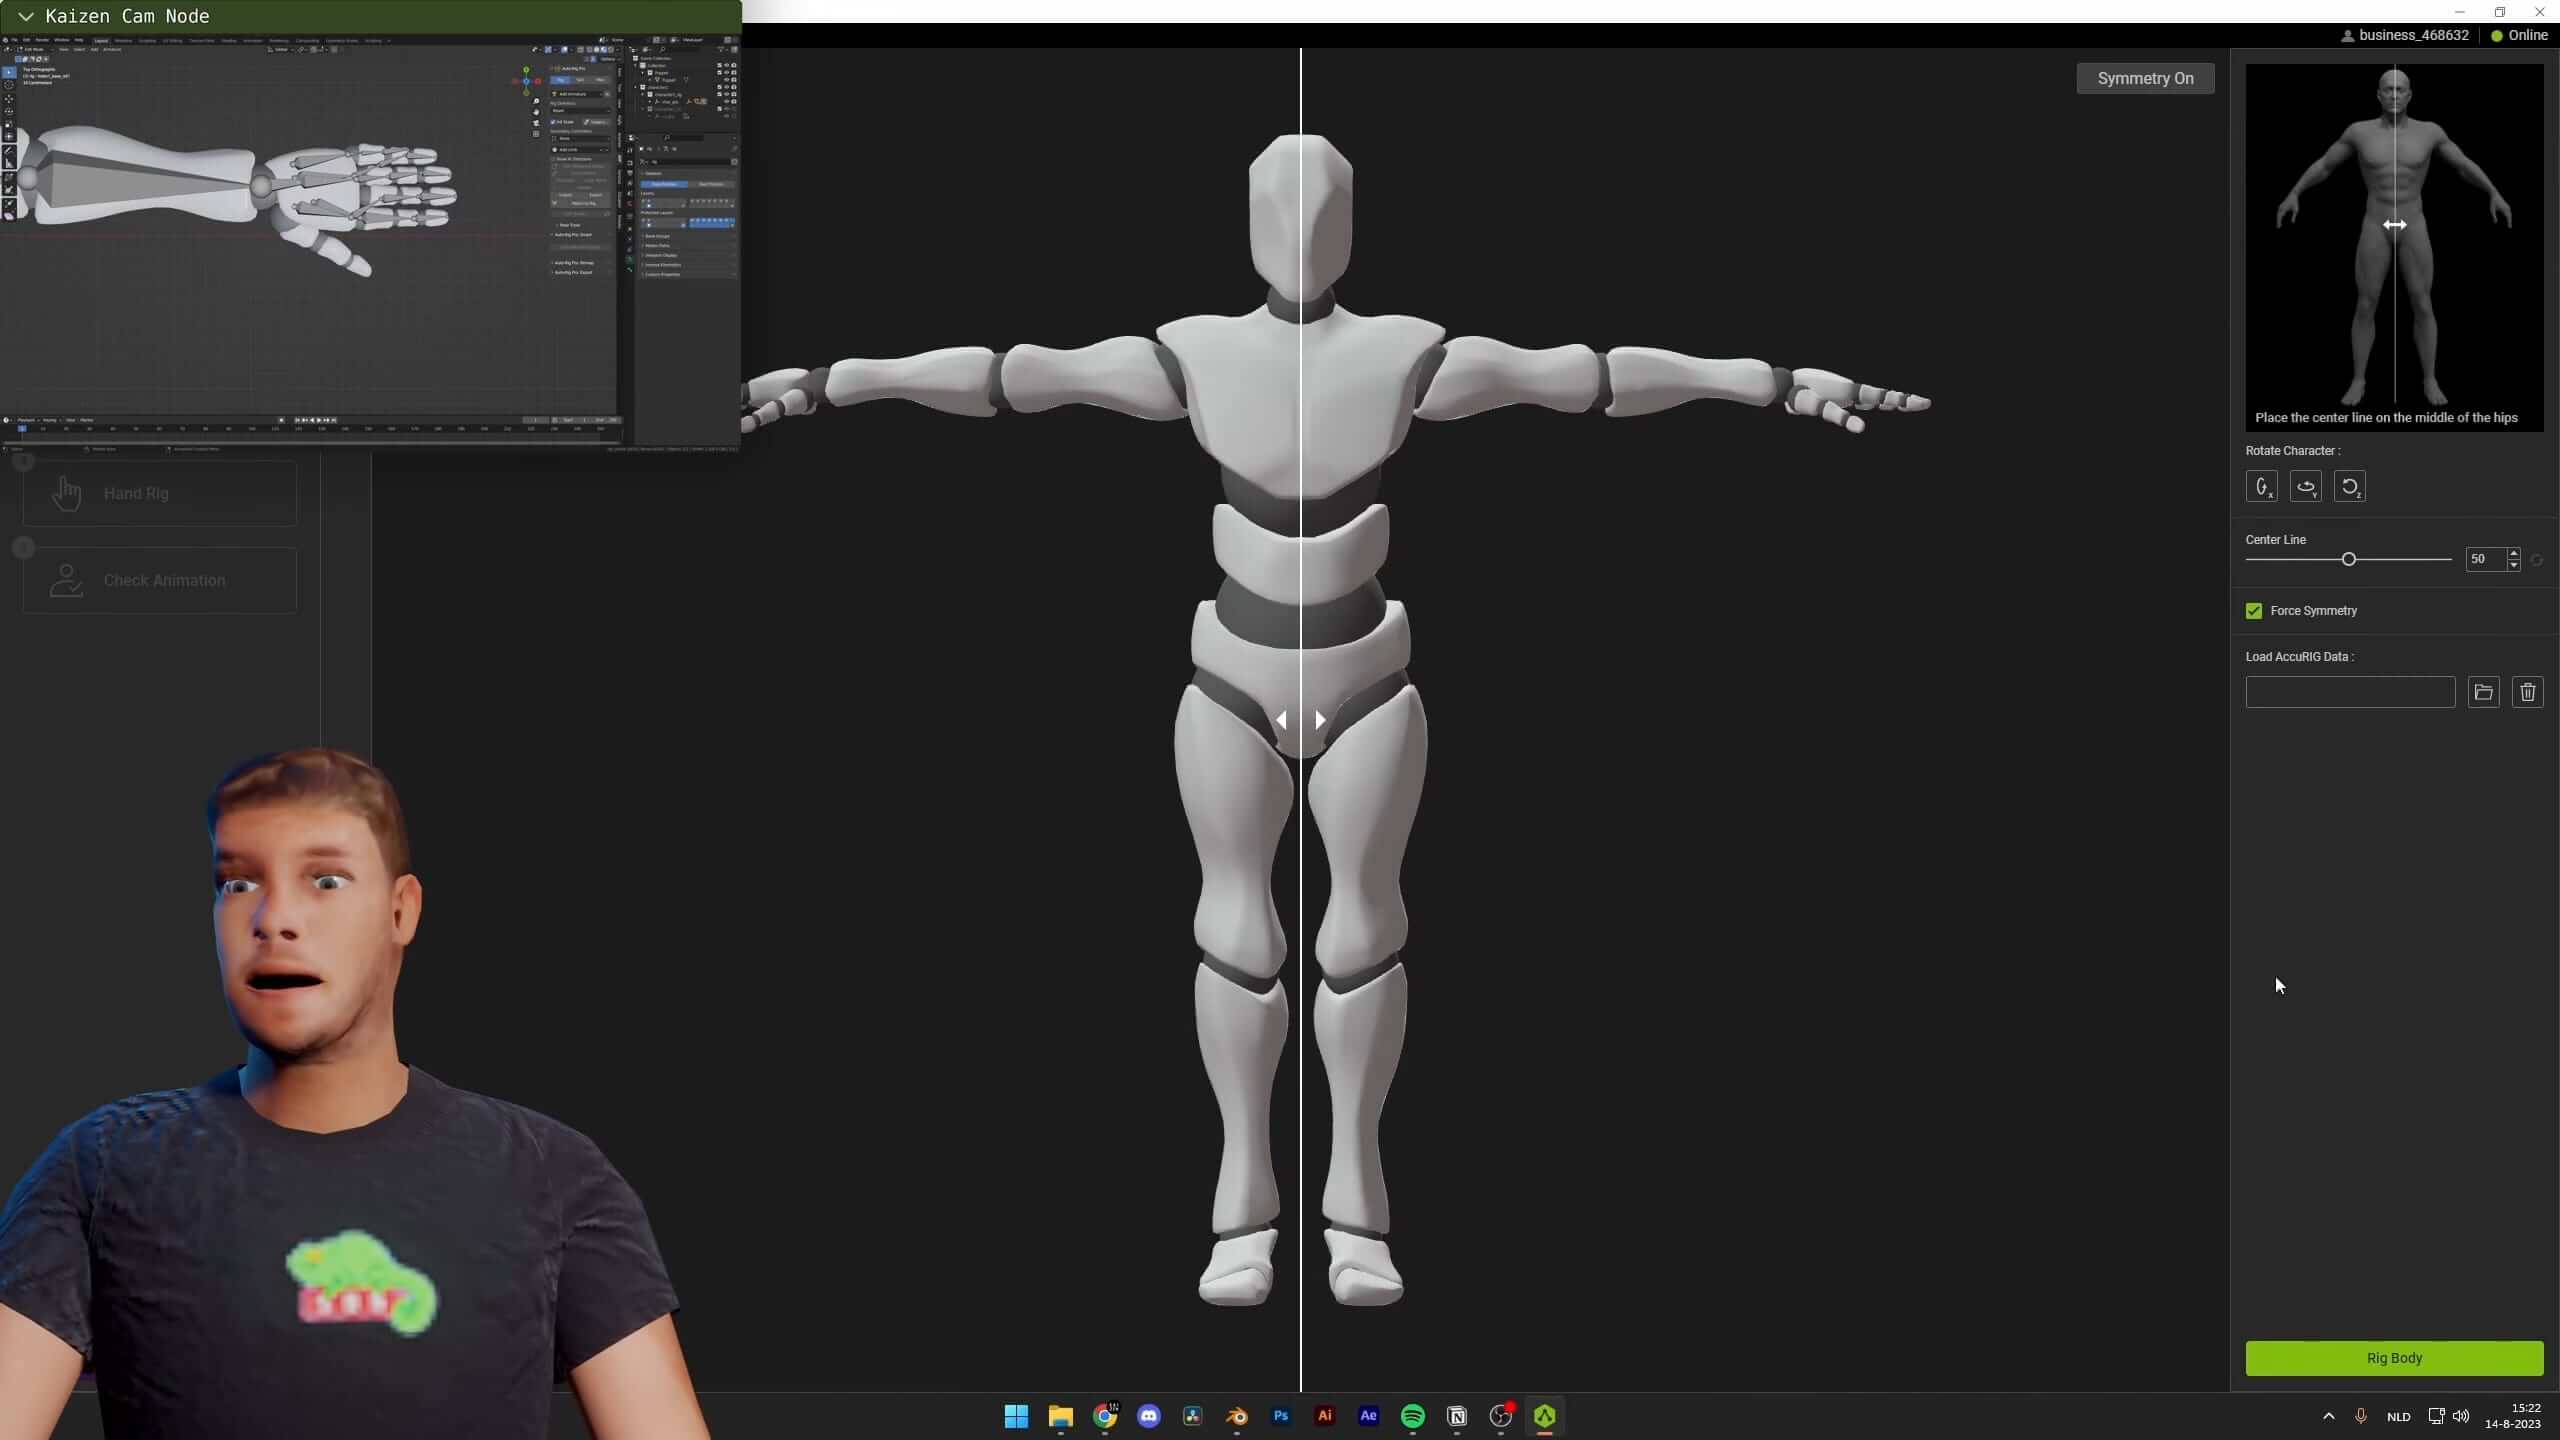Image resolution: width=2560 pixels, height=1440 pixels.
Task: Open Photoshop from the taskbar
Action: 1279,1416
